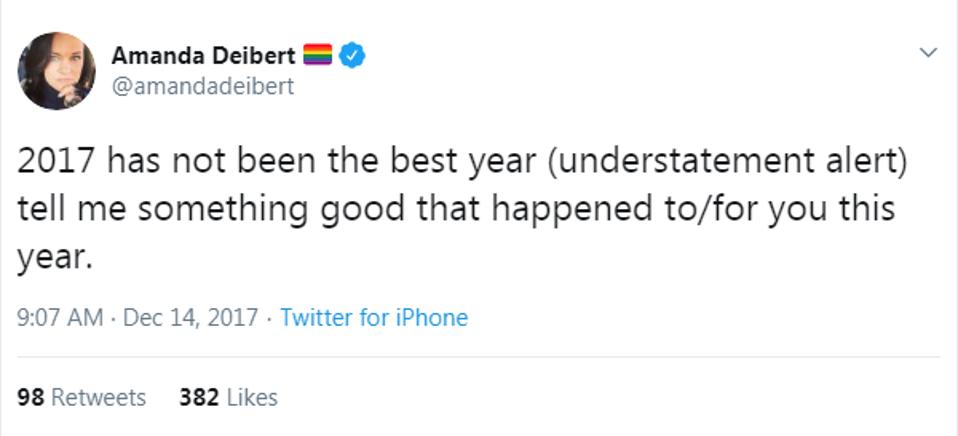Click the number 98 in retweet count
Image resolution: width=958 pixels, height=436 pixels.
[x=31, y=398]
